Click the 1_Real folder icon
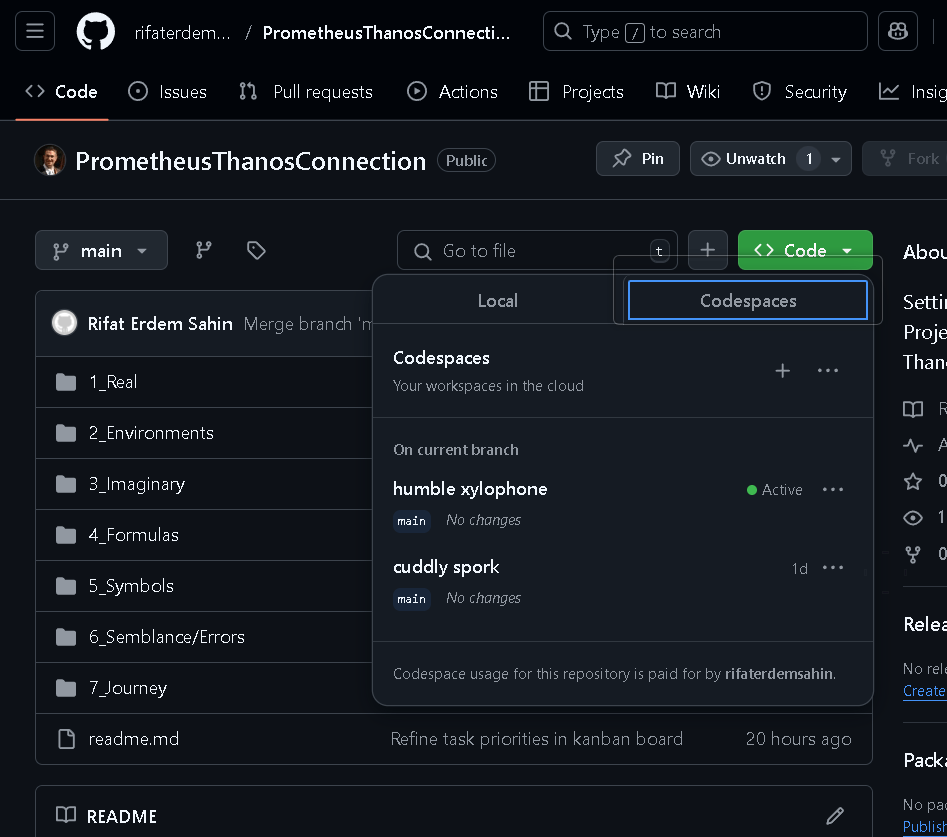947x837 pixels. click(x=66, y=382)
